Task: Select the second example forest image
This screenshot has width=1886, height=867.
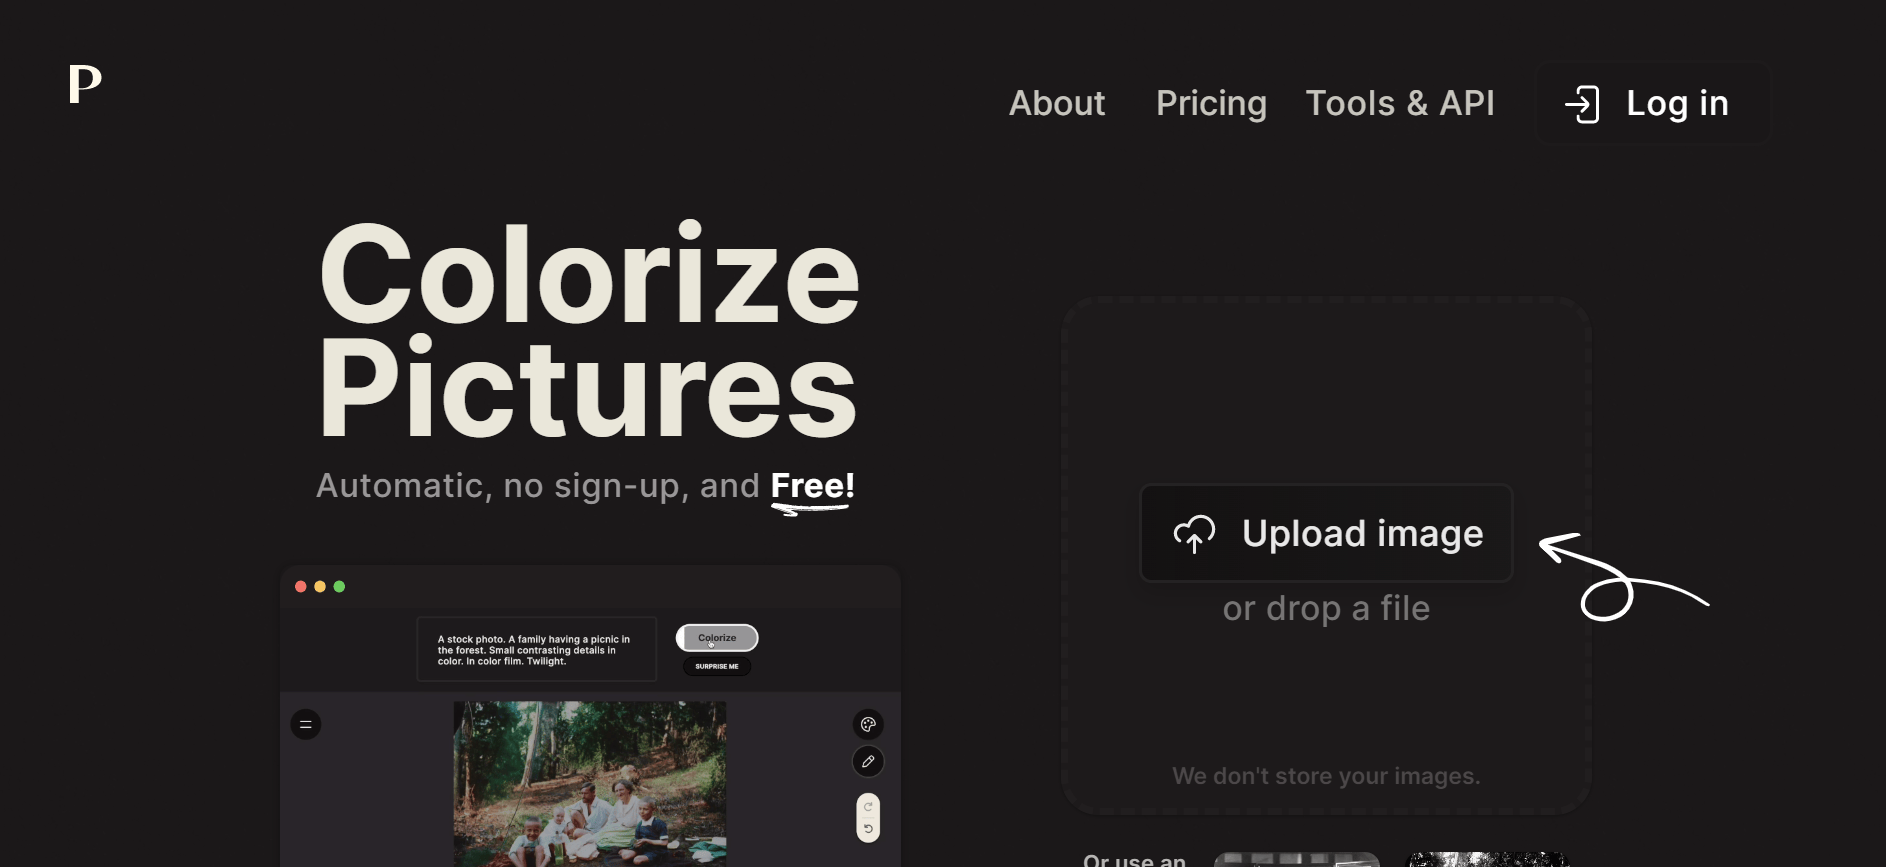Action: point(1489,859)
